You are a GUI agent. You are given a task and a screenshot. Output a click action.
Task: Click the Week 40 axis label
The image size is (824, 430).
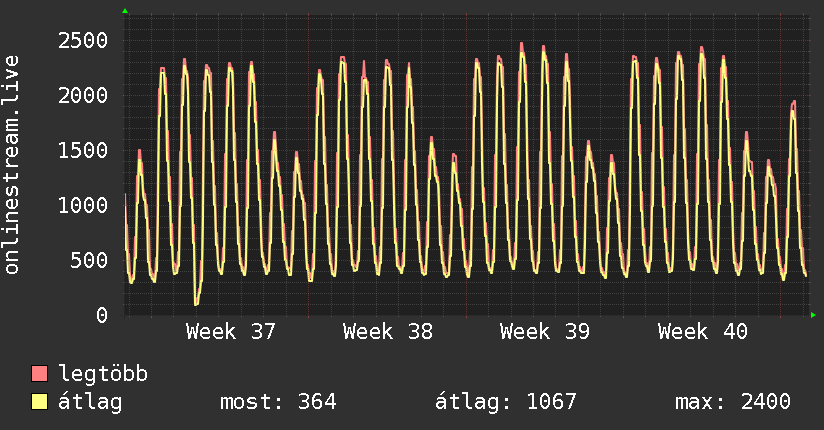(703, 332)
